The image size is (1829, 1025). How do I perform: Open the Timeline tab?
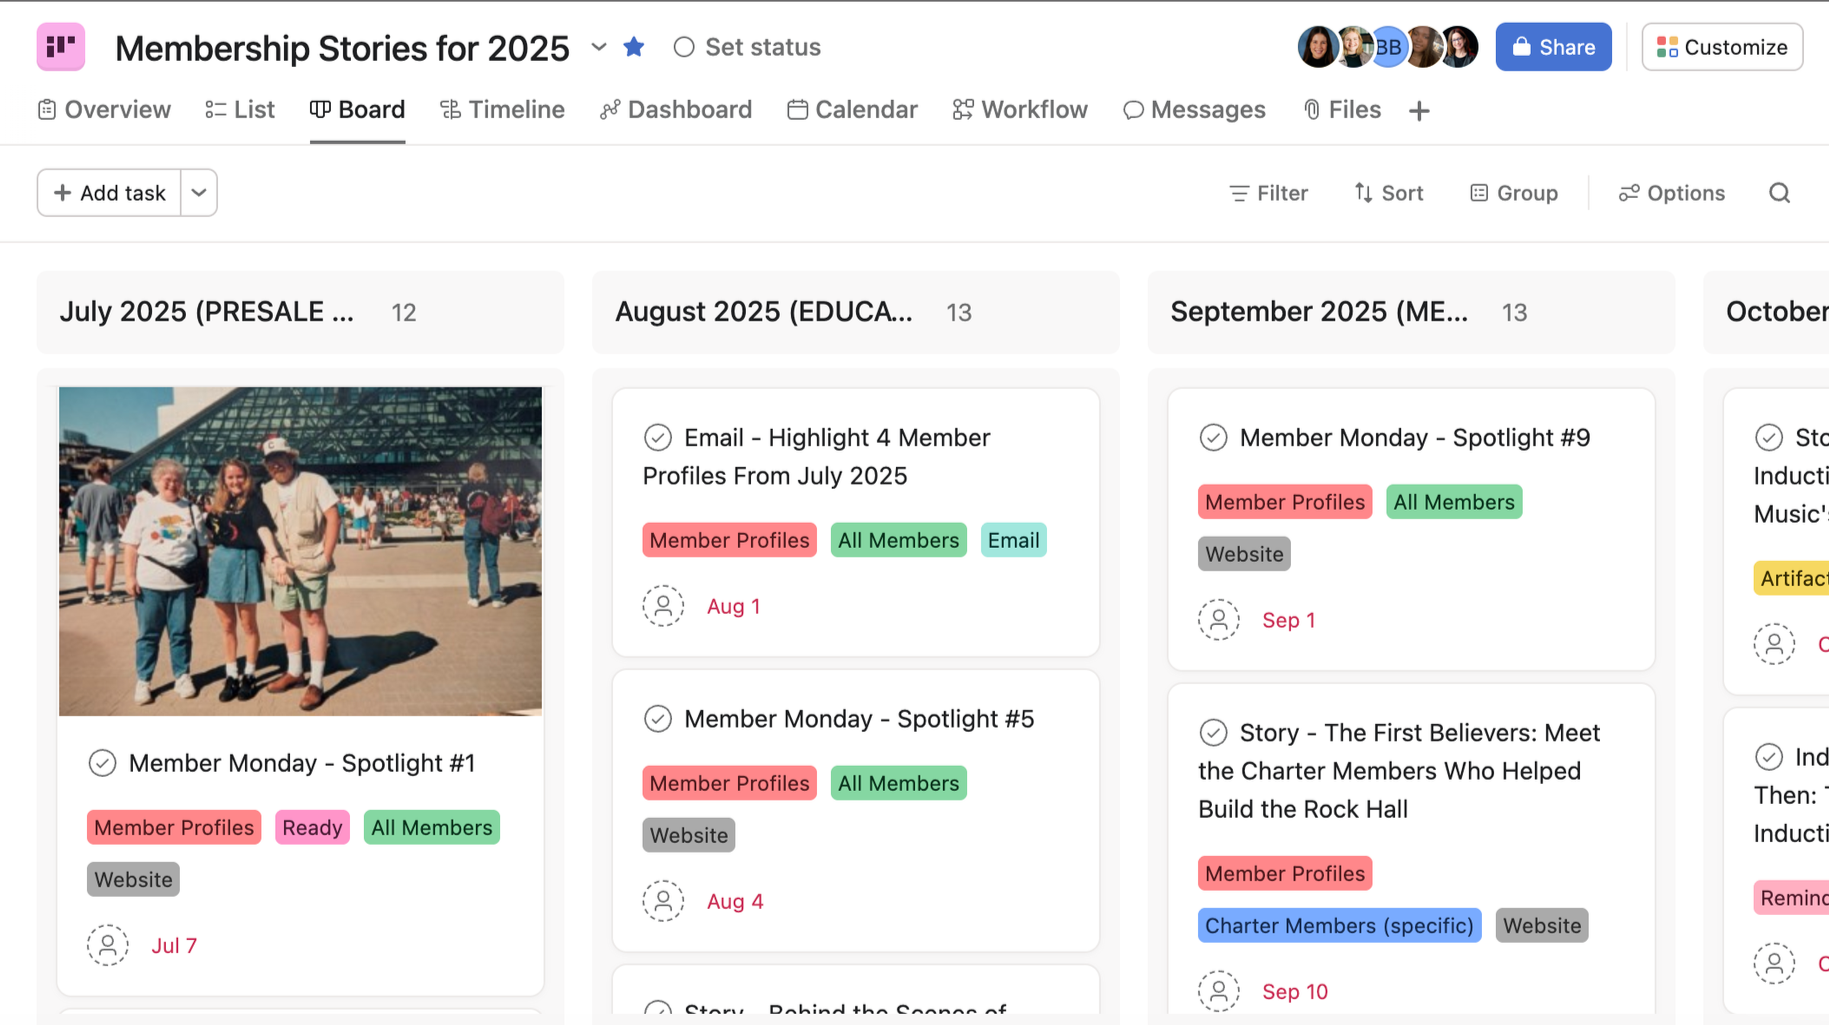coord(502,110)
